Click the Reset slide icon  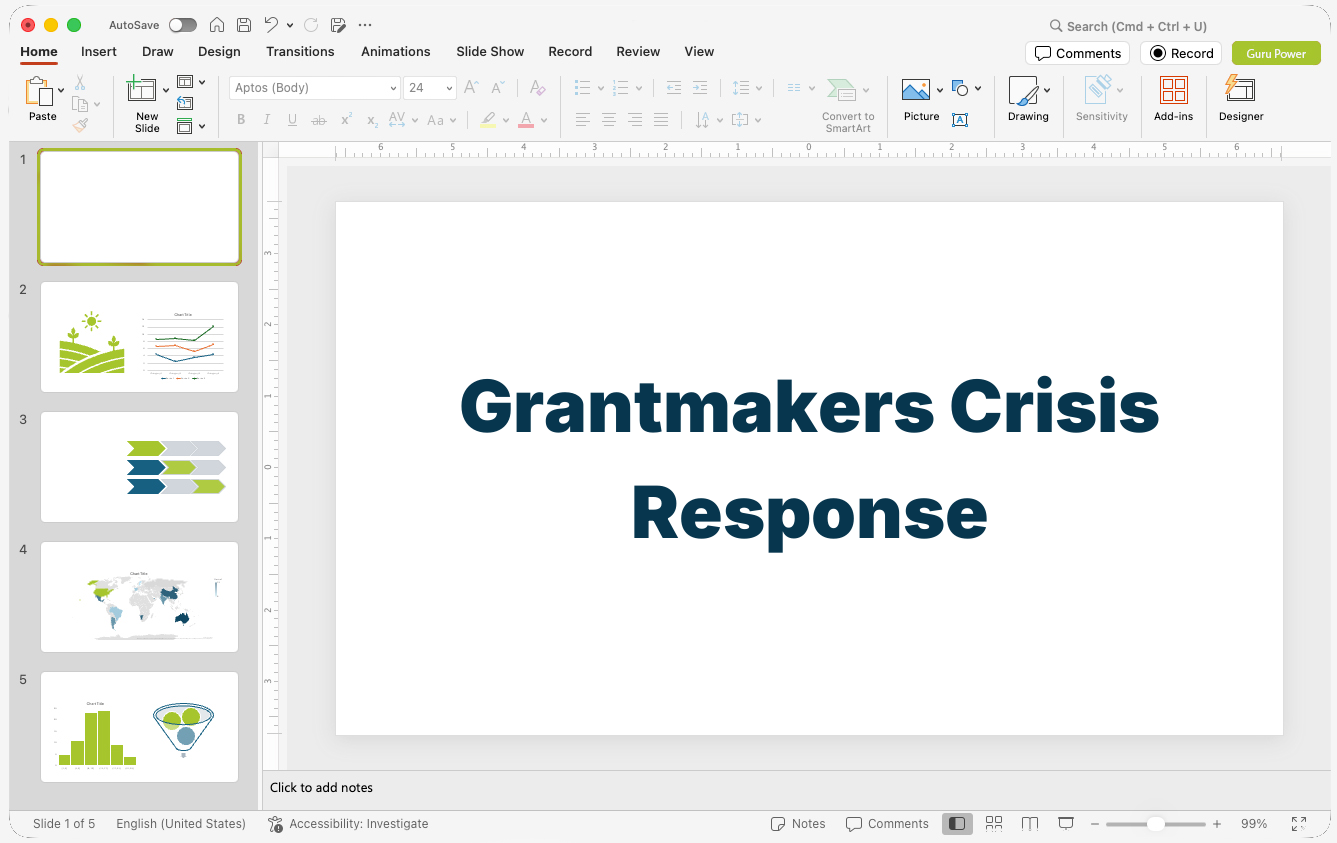[x=185, y=103]
